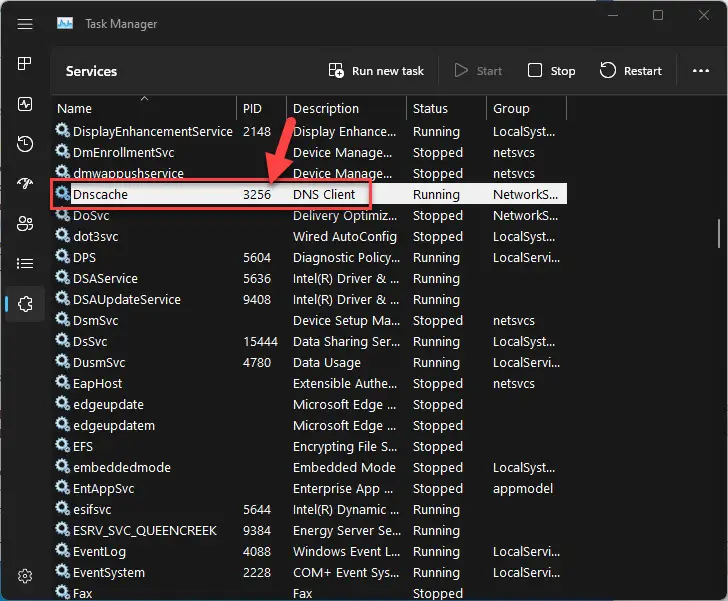Image resolution: width=728 pixels, height=601 pixels.
Task: Sort services by Name column
Action: pos(145,108)
